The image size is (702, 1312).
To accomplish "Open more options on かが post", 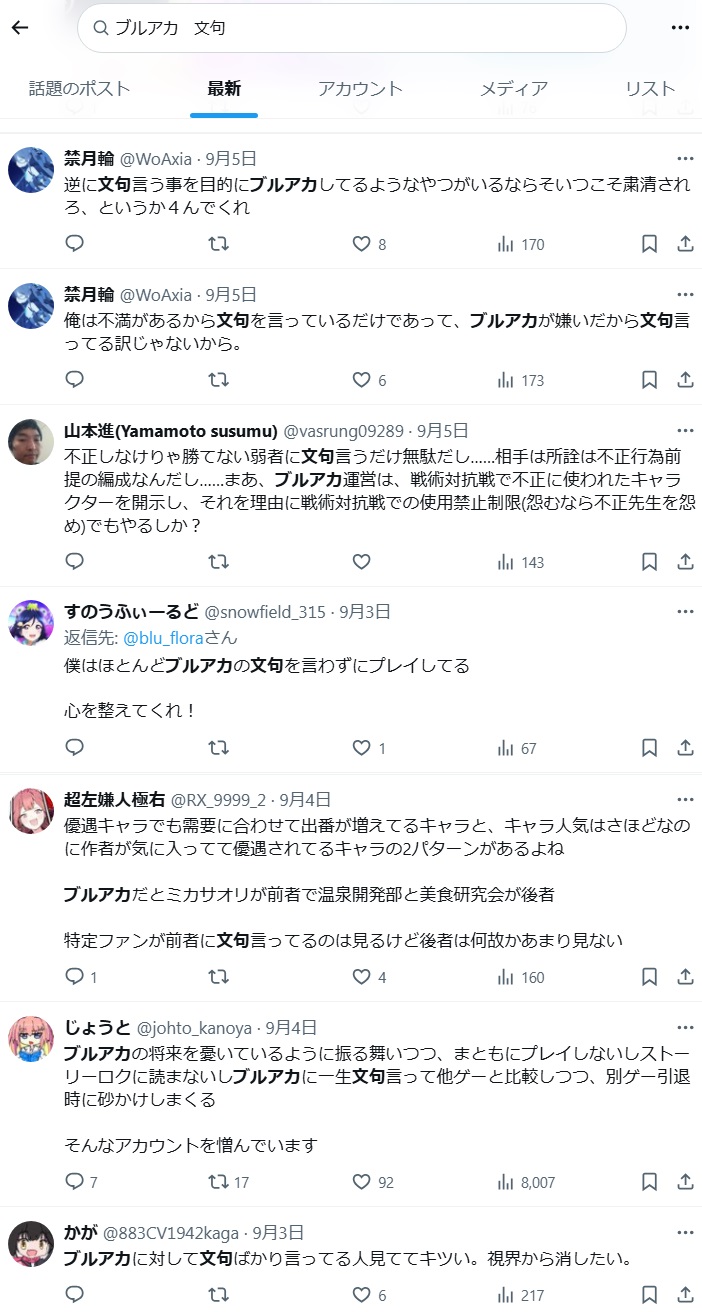I will coord(685,1232).
